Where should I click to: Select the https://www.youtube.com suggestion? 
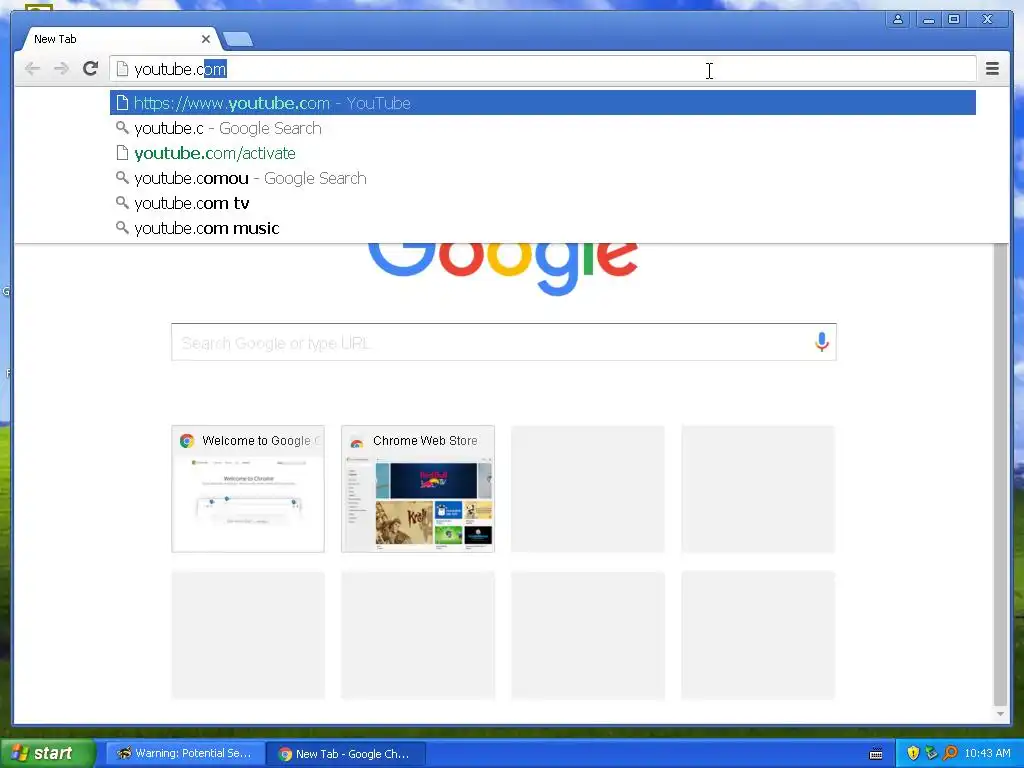coord(542,103)
